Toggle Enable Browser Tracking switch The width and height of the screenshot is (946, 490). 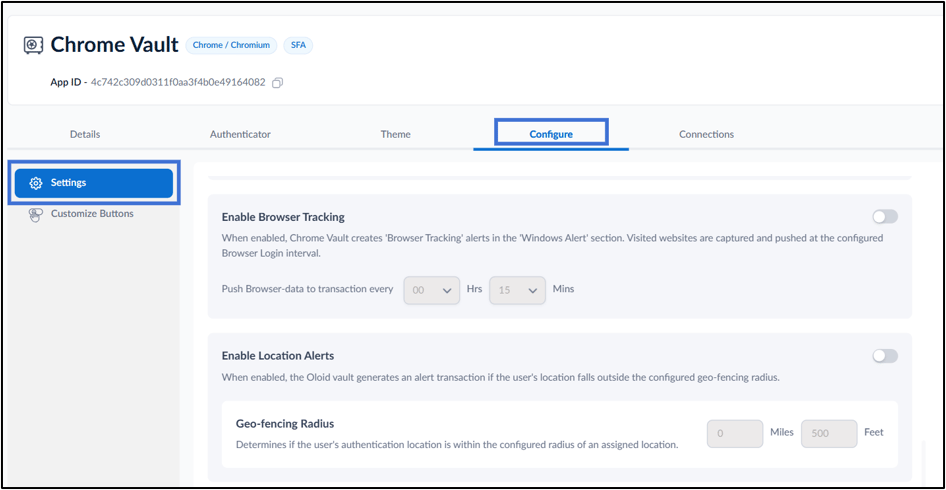coord(885,217)
